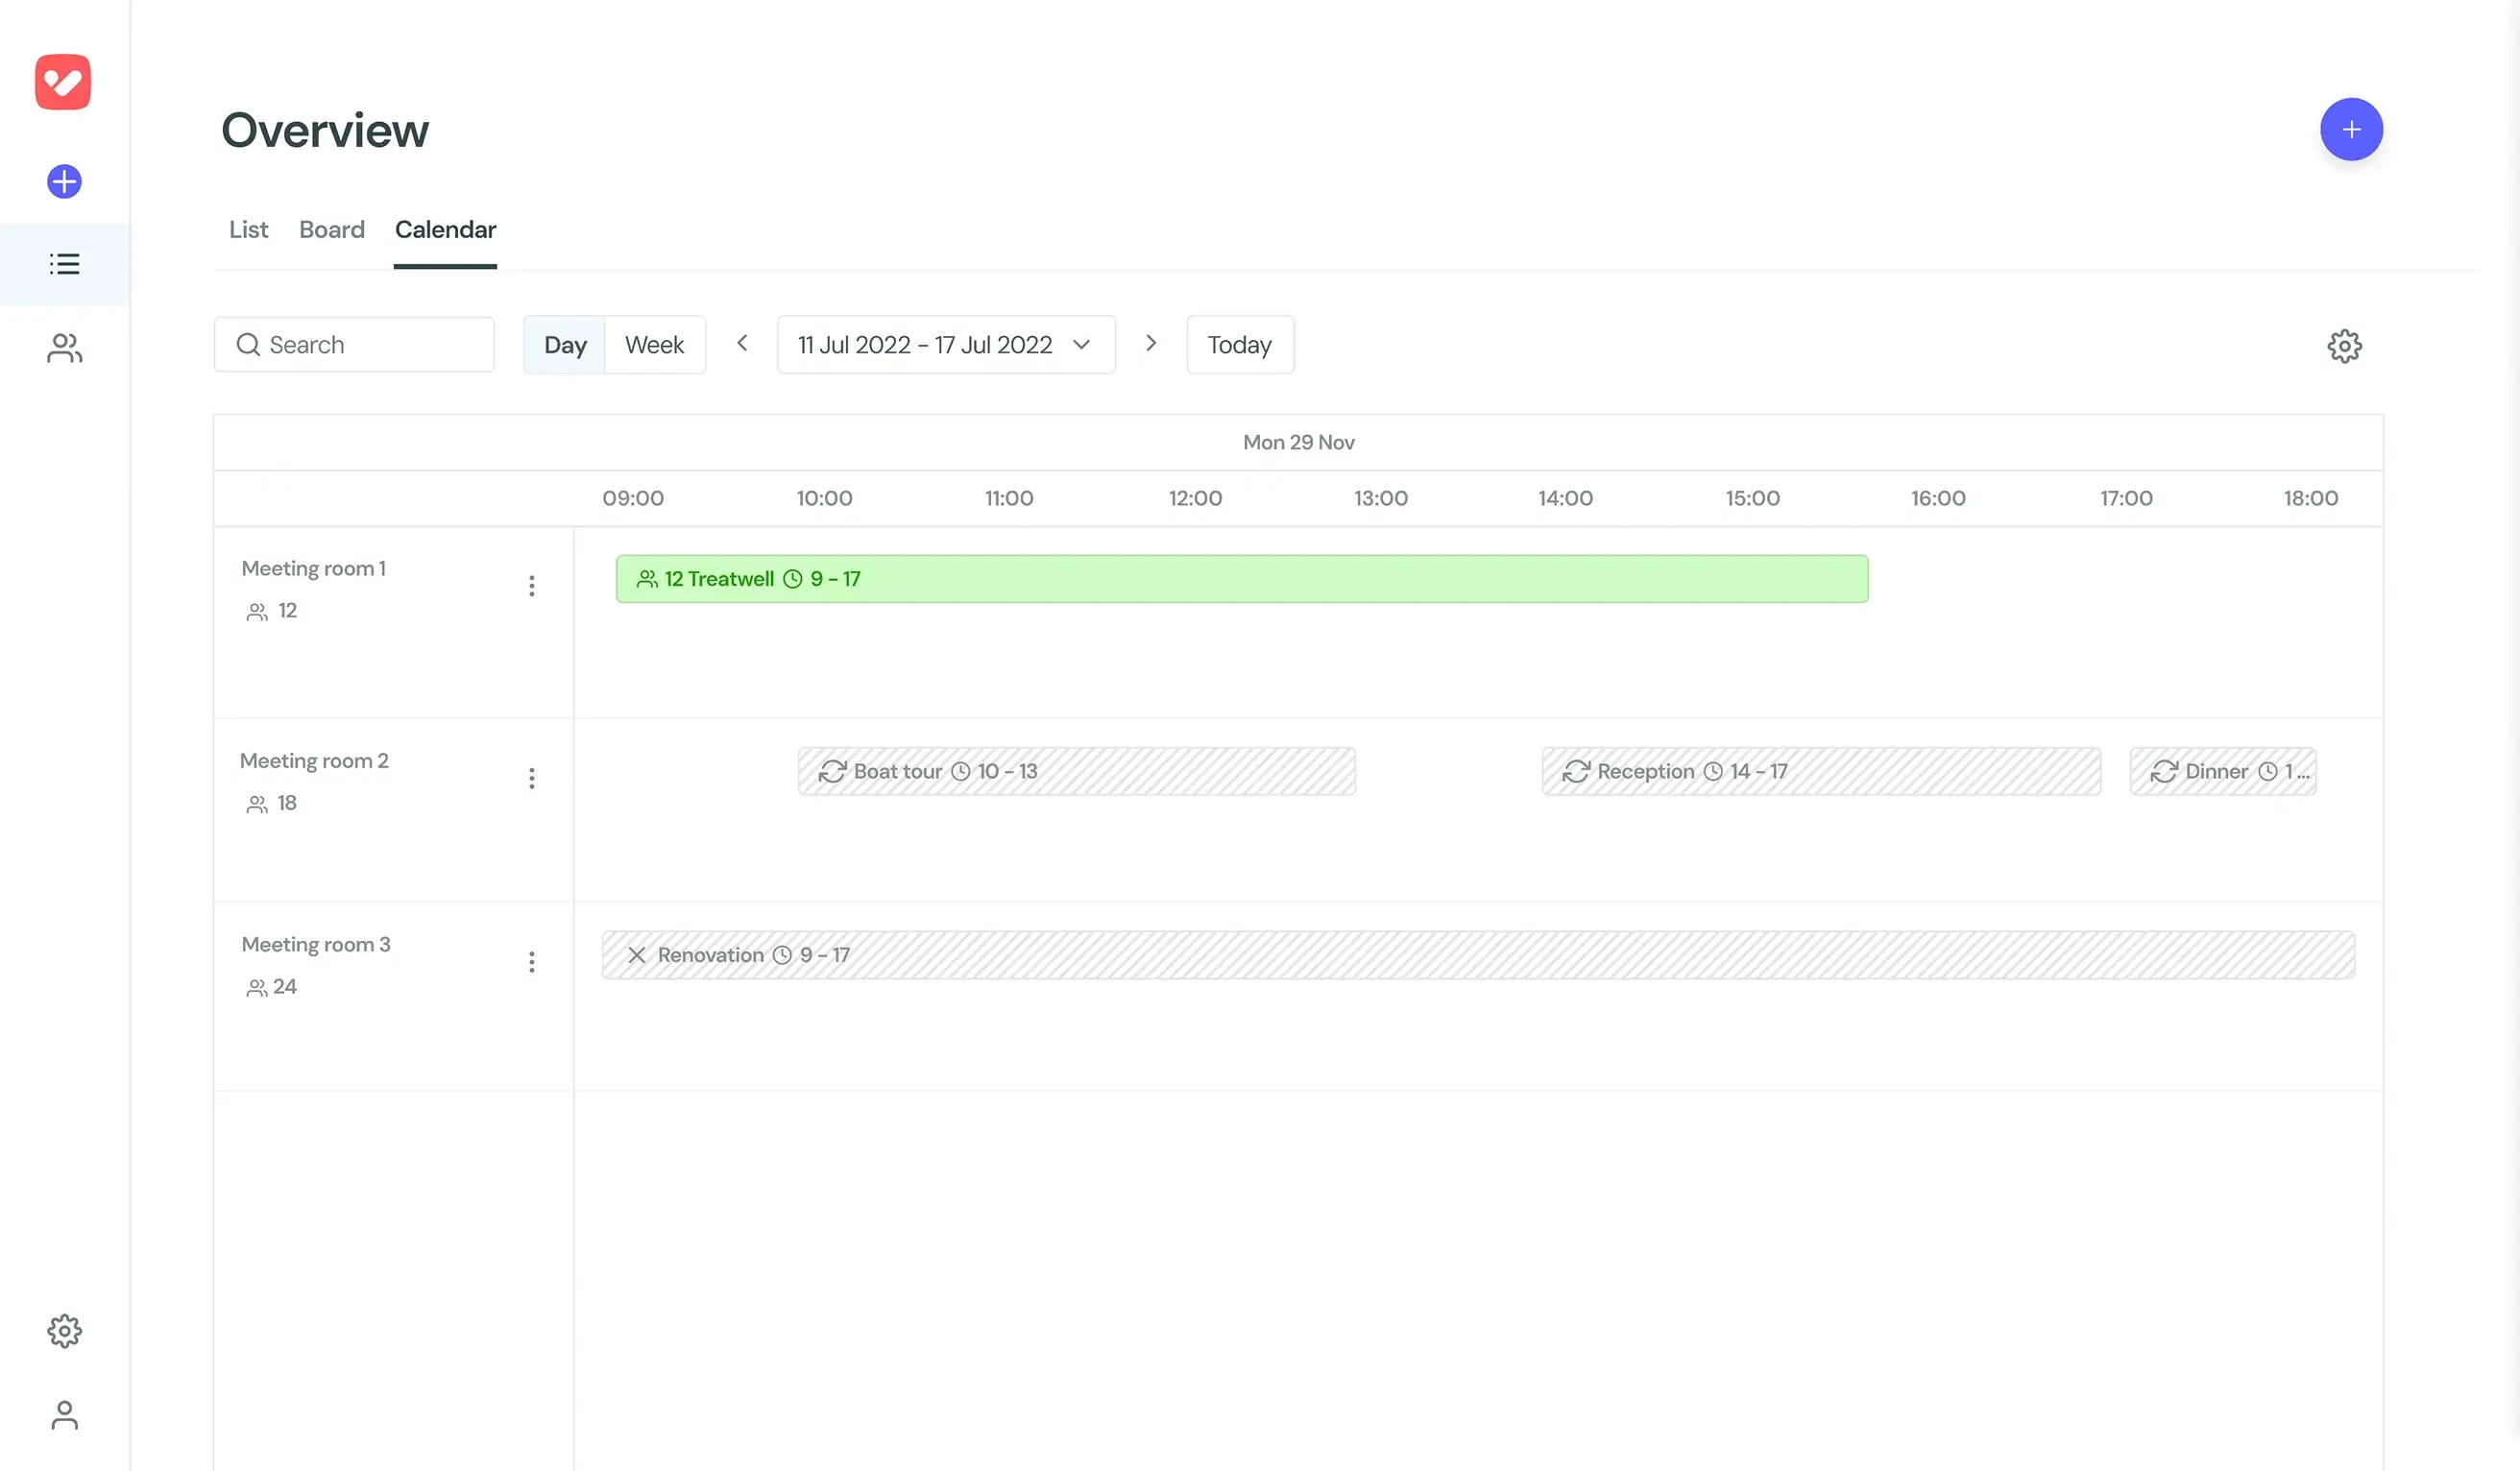The image size is (2520, 1471).
Task: Click the recurring icon on Boat tour event
Action: [x=833, y=771]
